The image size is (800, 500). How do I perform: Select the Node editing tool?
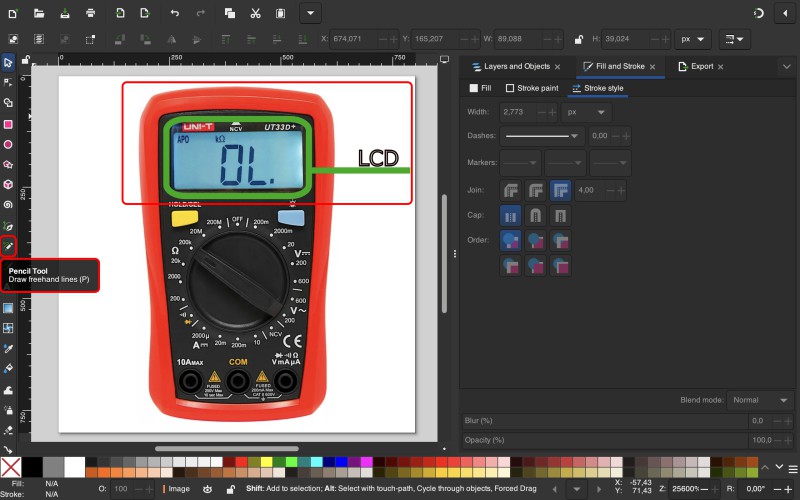coord(8,83)
